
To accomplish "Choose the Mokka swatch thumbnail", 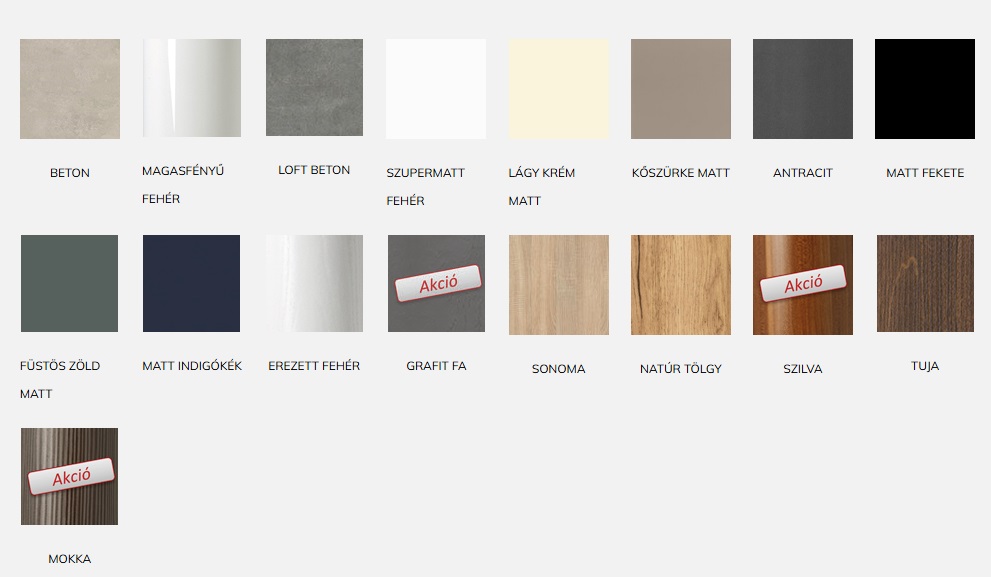I will click(x=70, y=477).
